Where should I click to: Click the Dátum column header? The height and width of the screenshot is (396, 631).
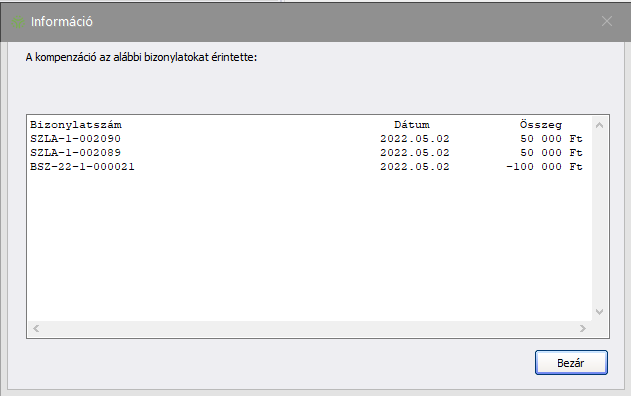[412, 125]
